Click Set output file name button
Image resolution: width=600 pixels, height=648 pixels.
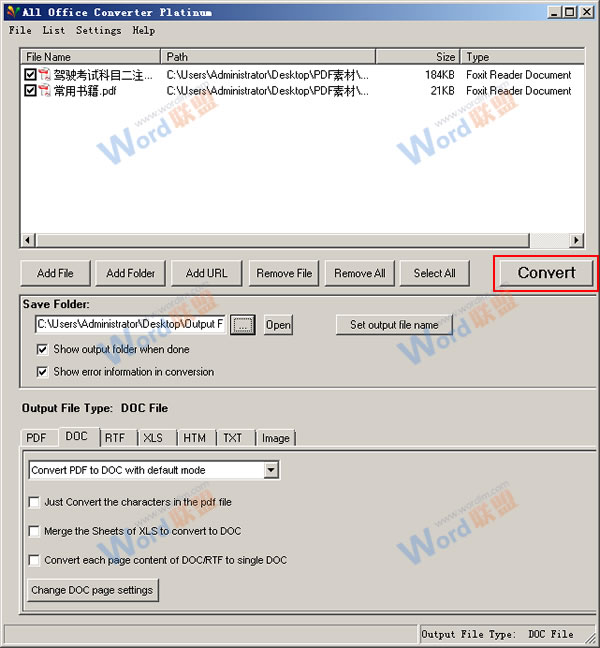(394, 325)
